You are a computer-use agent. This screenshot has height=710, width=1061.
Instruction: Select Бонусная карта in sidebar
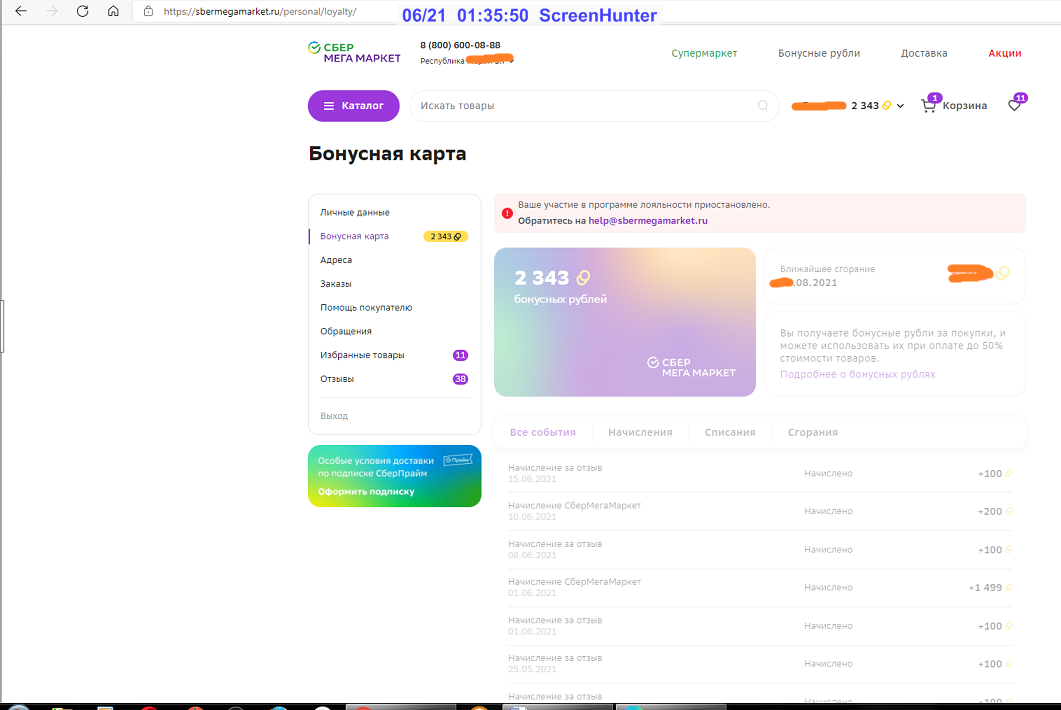[354, 236]
